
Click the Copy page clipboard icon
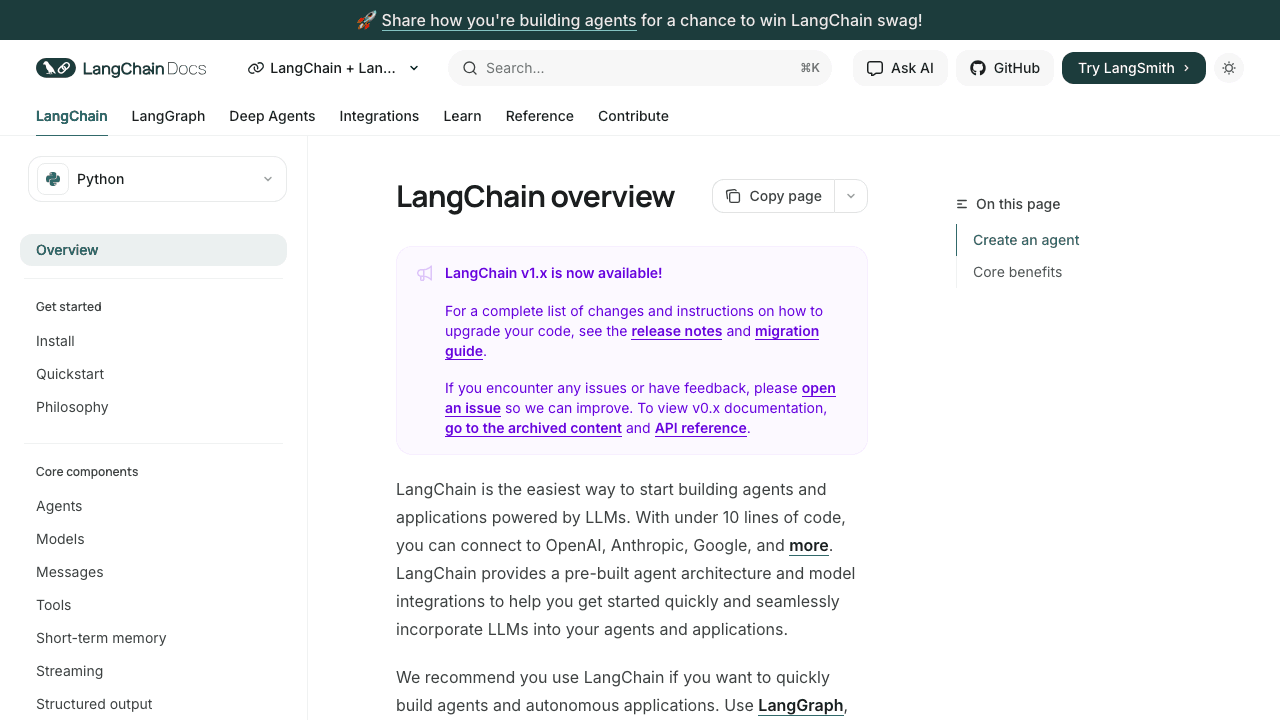pos(734,196)
